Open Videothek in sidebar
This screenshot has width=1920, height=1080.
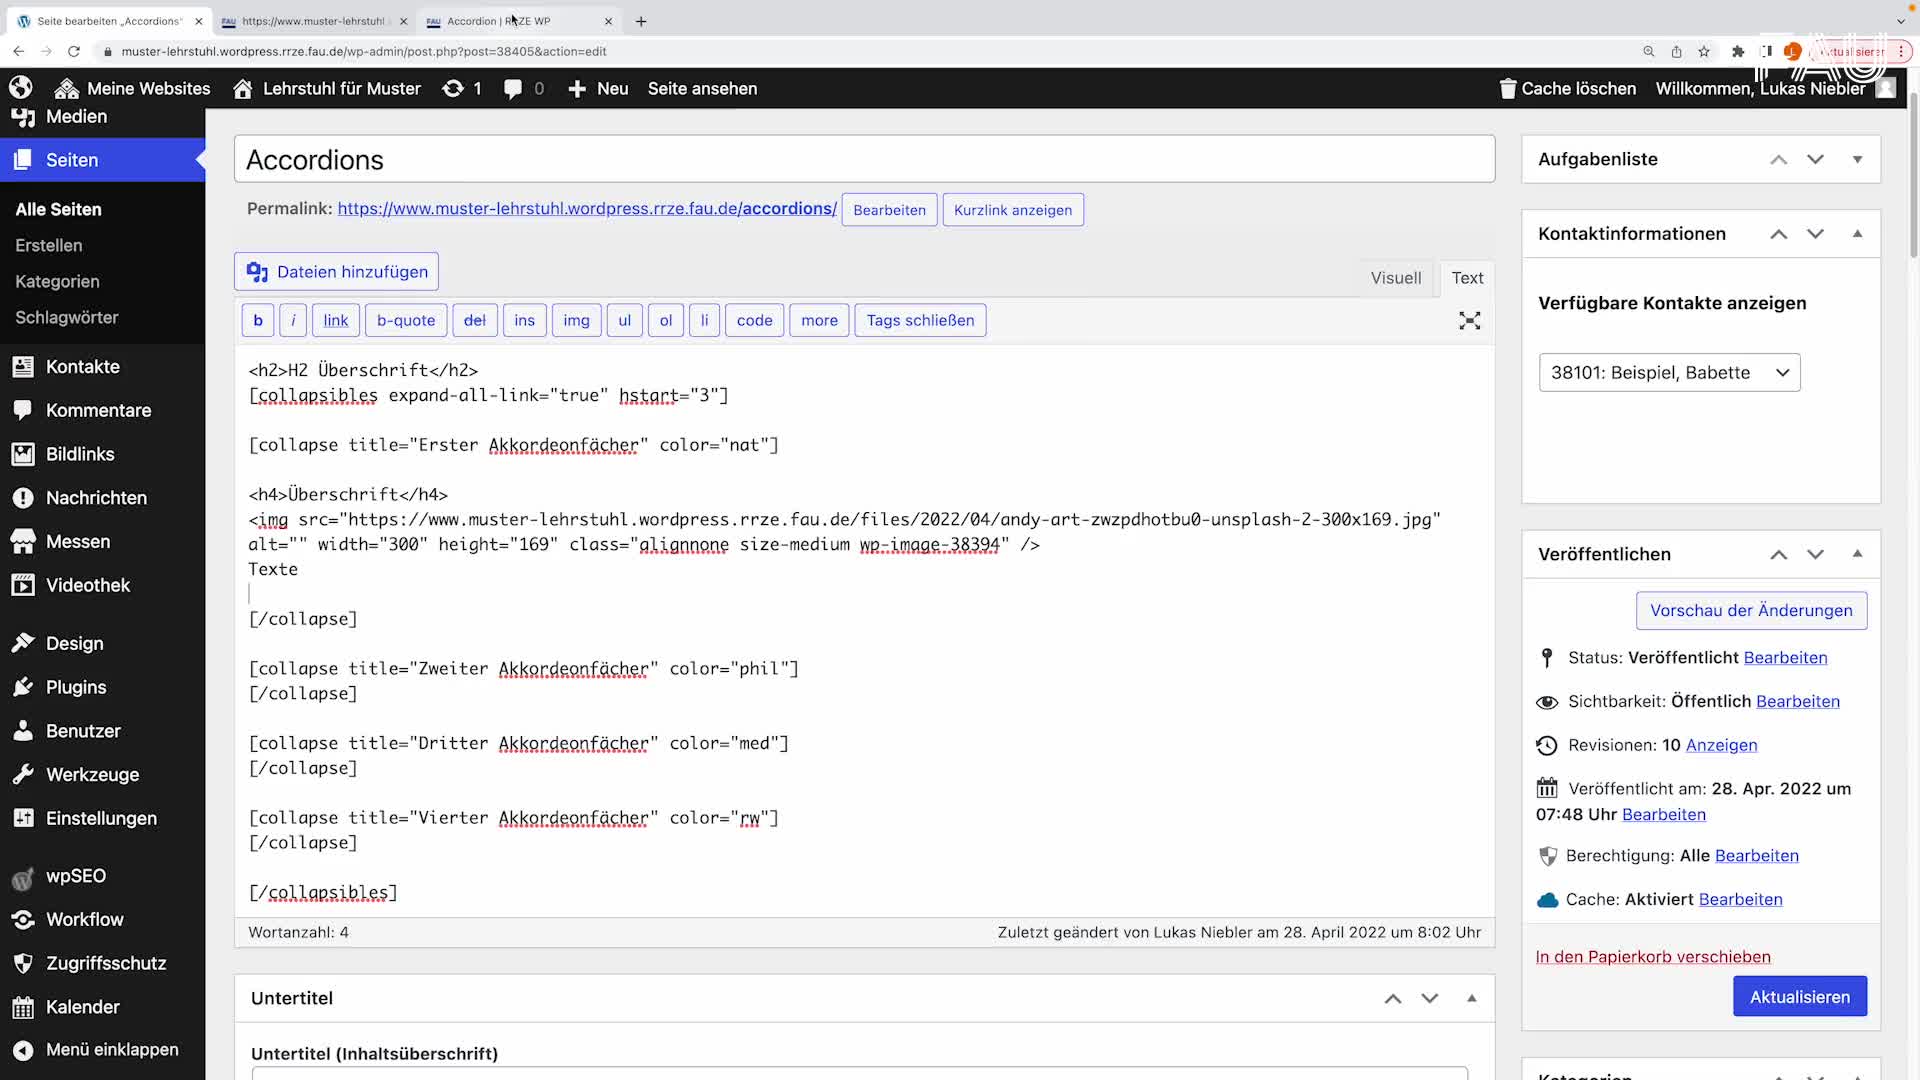click(87, 585)
